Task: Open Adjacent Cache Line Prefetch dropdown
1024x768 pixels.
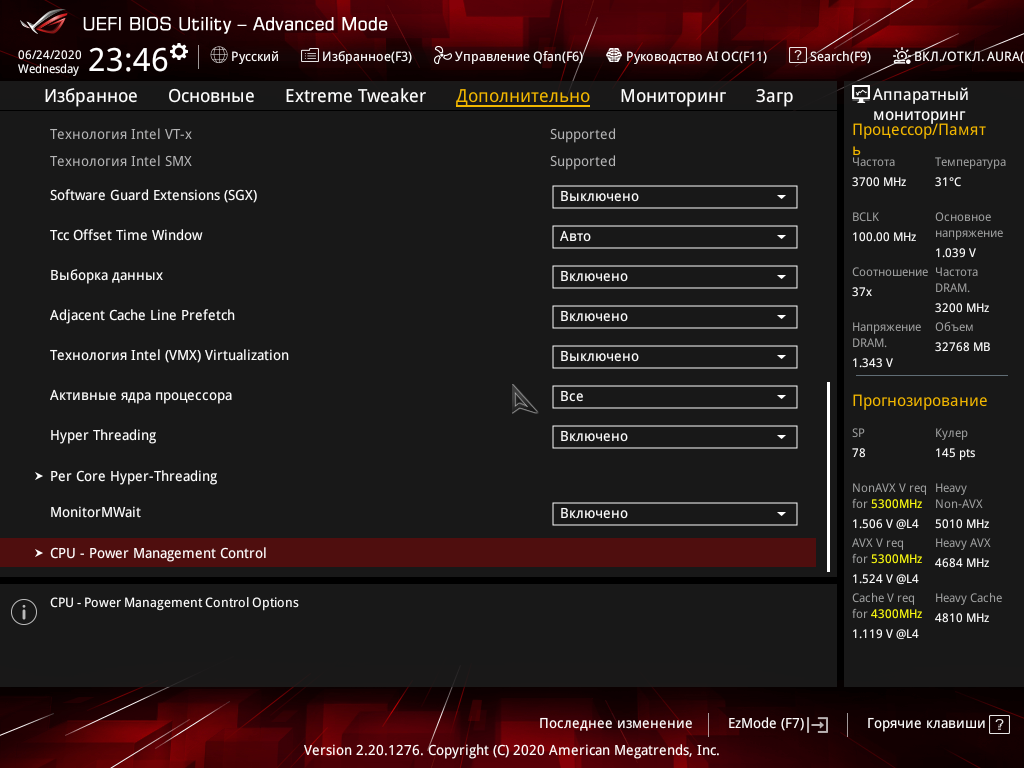Action: 675,317
